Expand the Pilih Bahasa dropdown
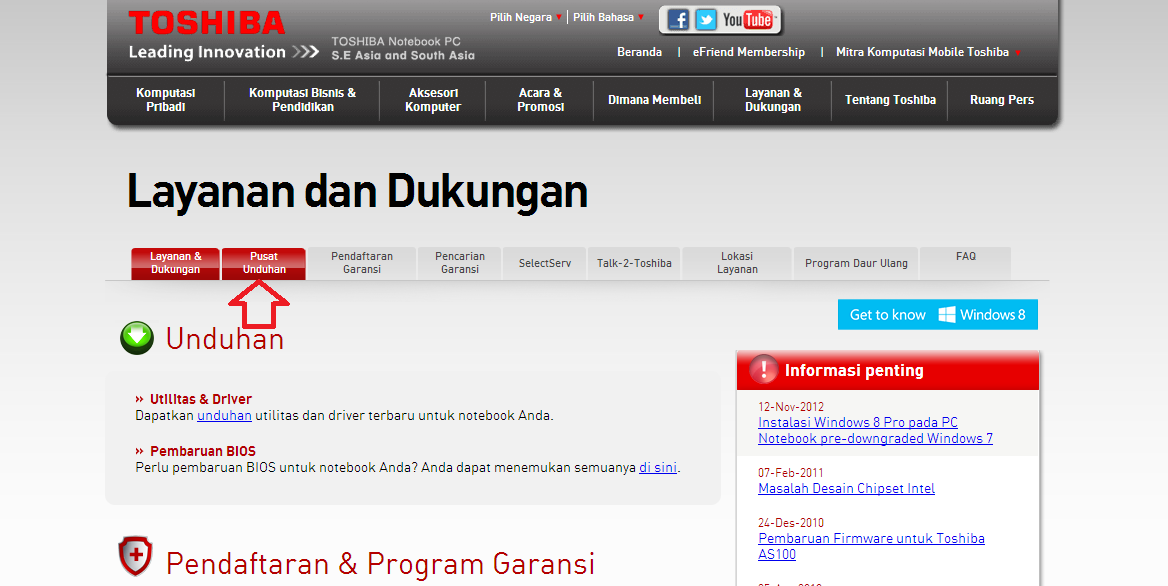This screenshot has width=1168, height=586. [x=609, y=17]
